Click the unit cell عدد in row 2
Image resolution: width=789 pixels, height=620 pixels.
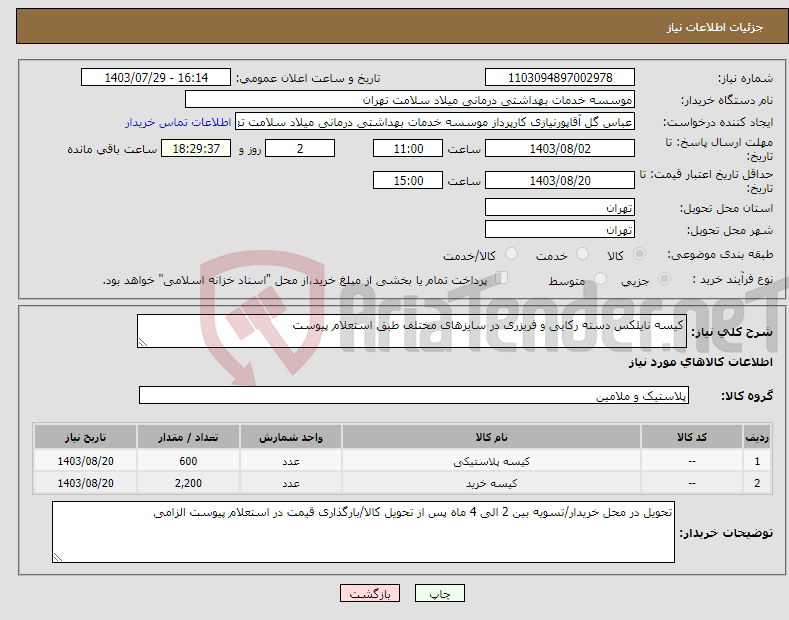tap(291, 483)
